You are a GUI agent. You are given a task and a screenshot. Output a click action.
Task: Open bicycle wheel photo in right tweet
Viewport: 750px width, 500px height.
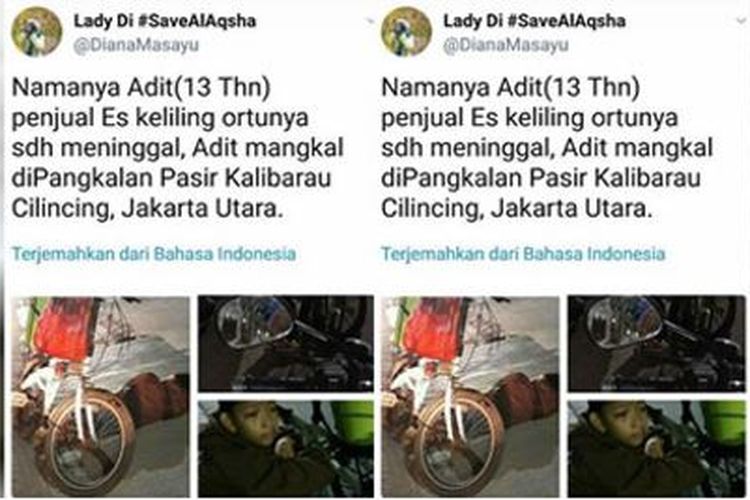coord(470,397)
